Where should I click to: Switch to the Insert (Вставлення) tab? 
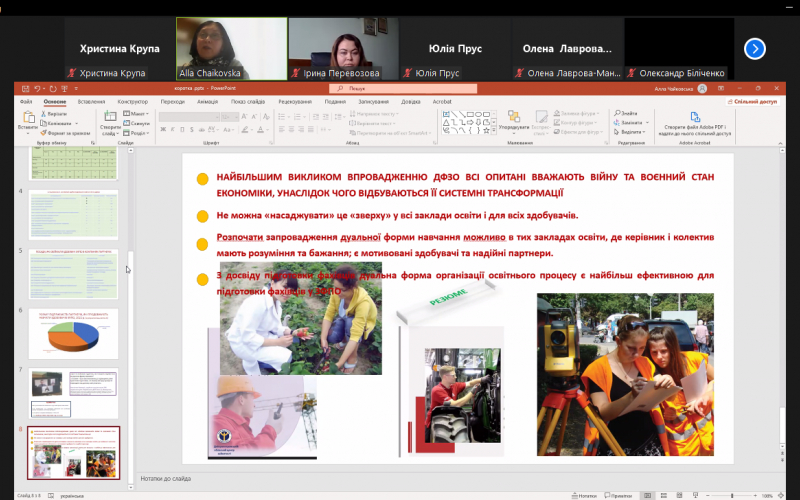91,102
